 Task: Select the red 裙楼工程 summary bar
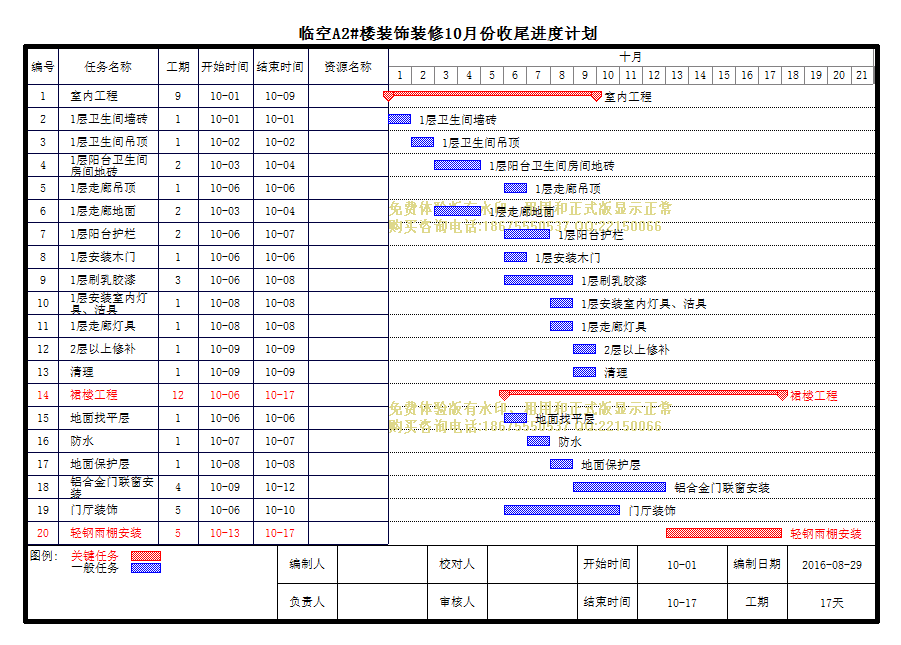coord(643,394)
